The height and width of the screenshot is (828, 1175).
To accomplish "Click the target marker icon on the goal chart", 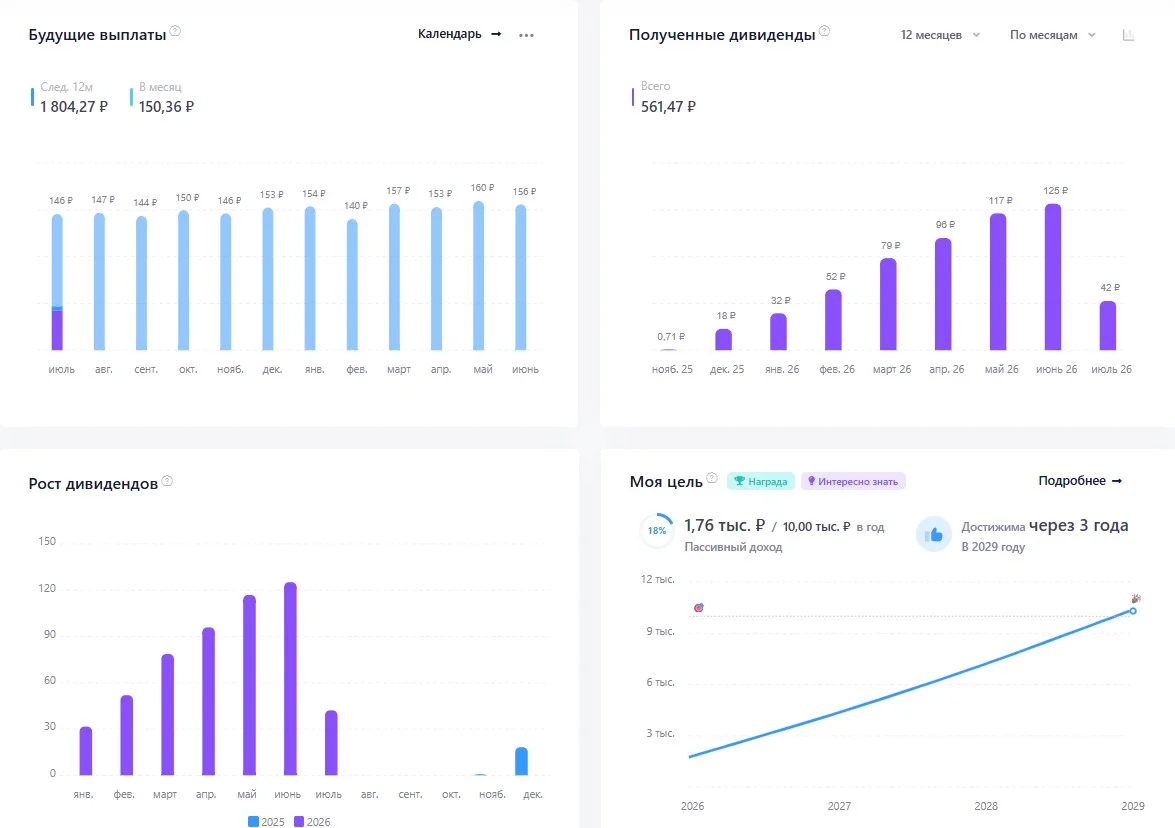I will (698, 608).
